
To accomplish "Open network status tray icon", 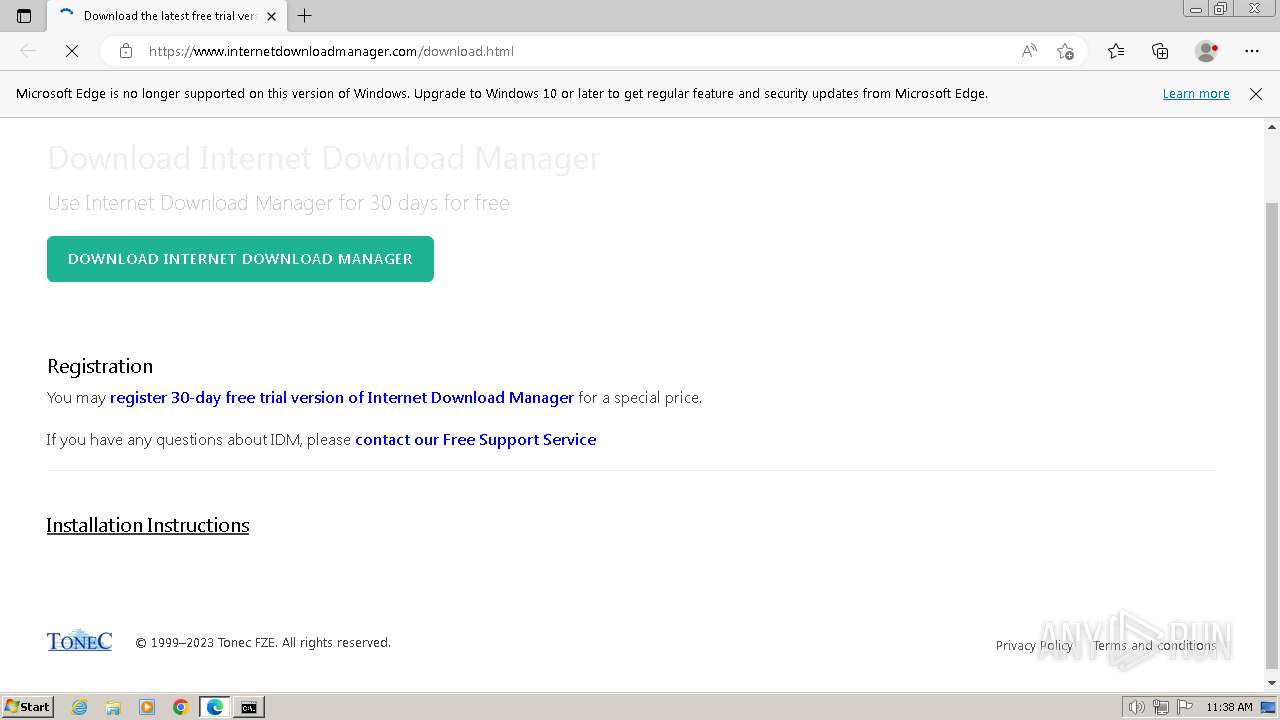I will [x=1160, y=707].
